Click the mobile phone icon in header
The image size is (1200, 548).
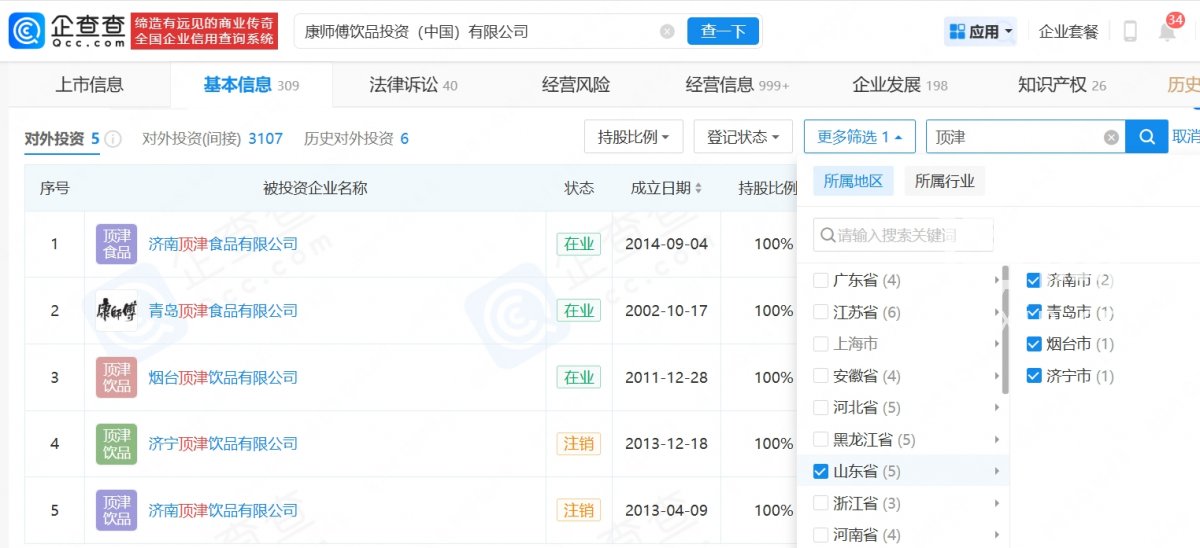coord(1130,31)
